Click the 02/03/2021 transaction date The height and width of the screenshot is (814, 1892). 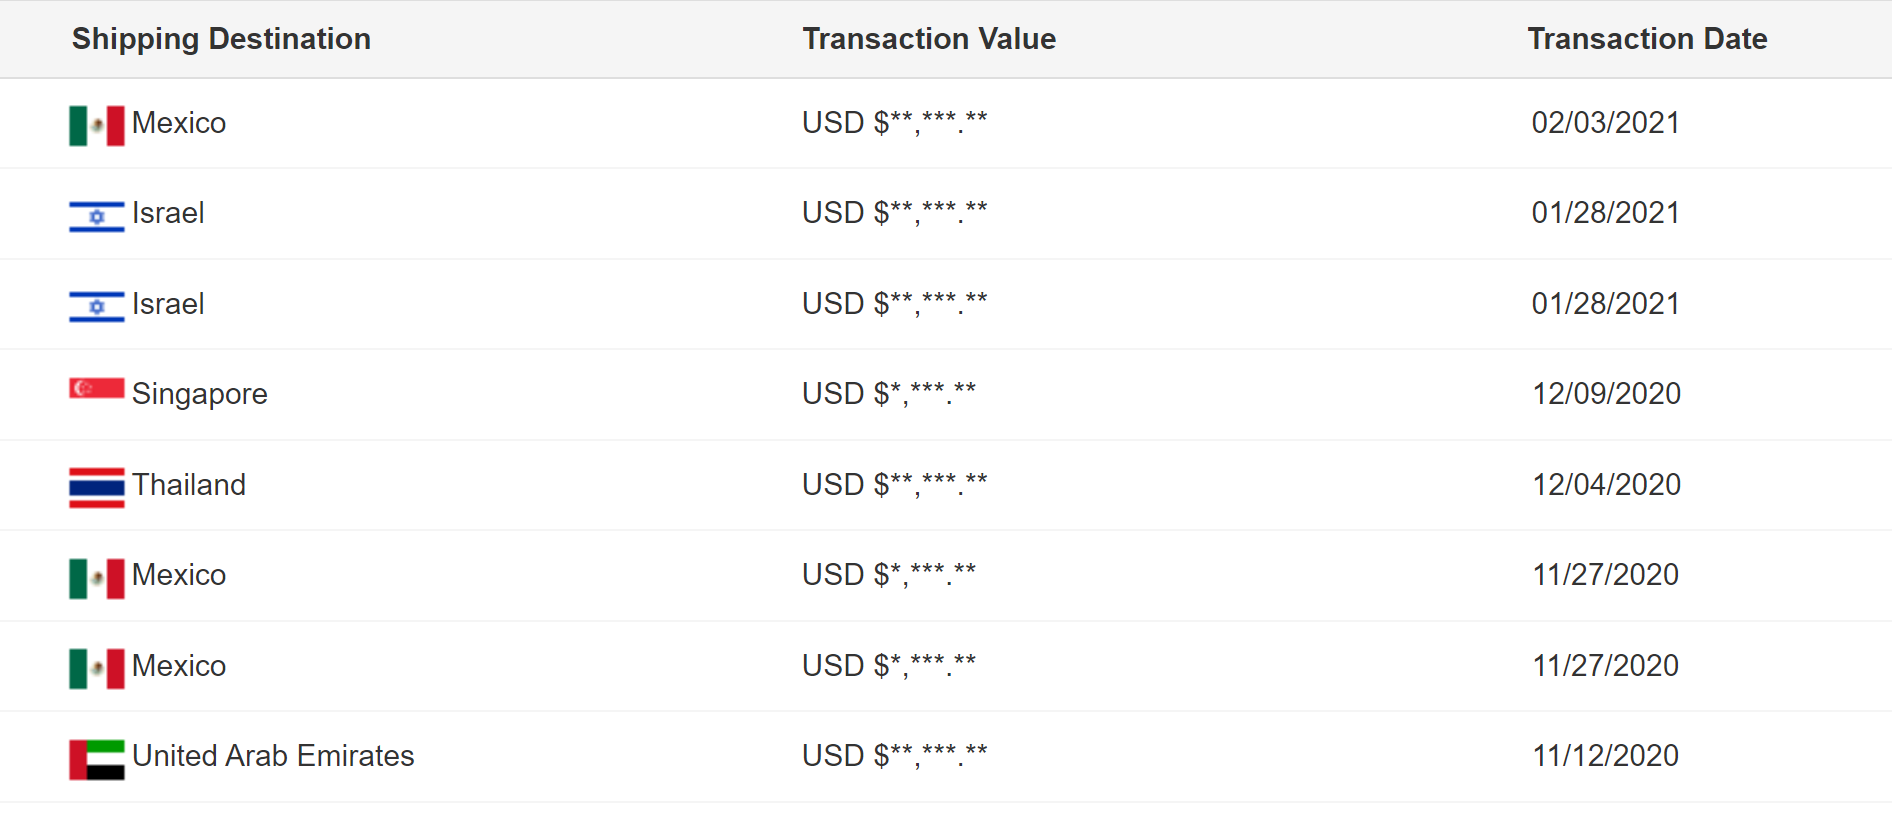1605,122
